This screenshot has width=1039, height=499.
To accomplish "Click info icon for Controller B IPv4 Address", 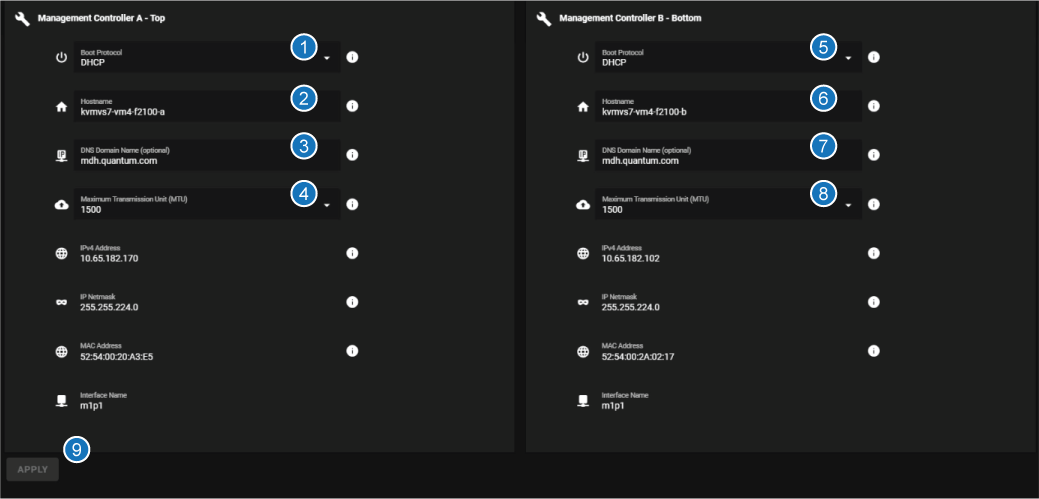I will [x=873, y=253].
